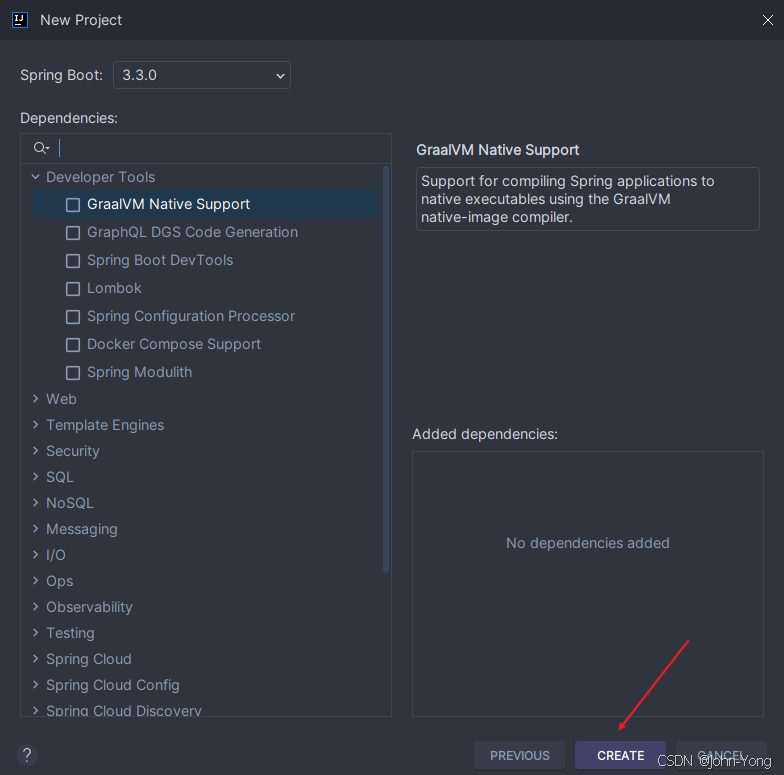Click the CANCEL button
The height and width of the screenshot is (775, 784).
click(x=721, y=755)
